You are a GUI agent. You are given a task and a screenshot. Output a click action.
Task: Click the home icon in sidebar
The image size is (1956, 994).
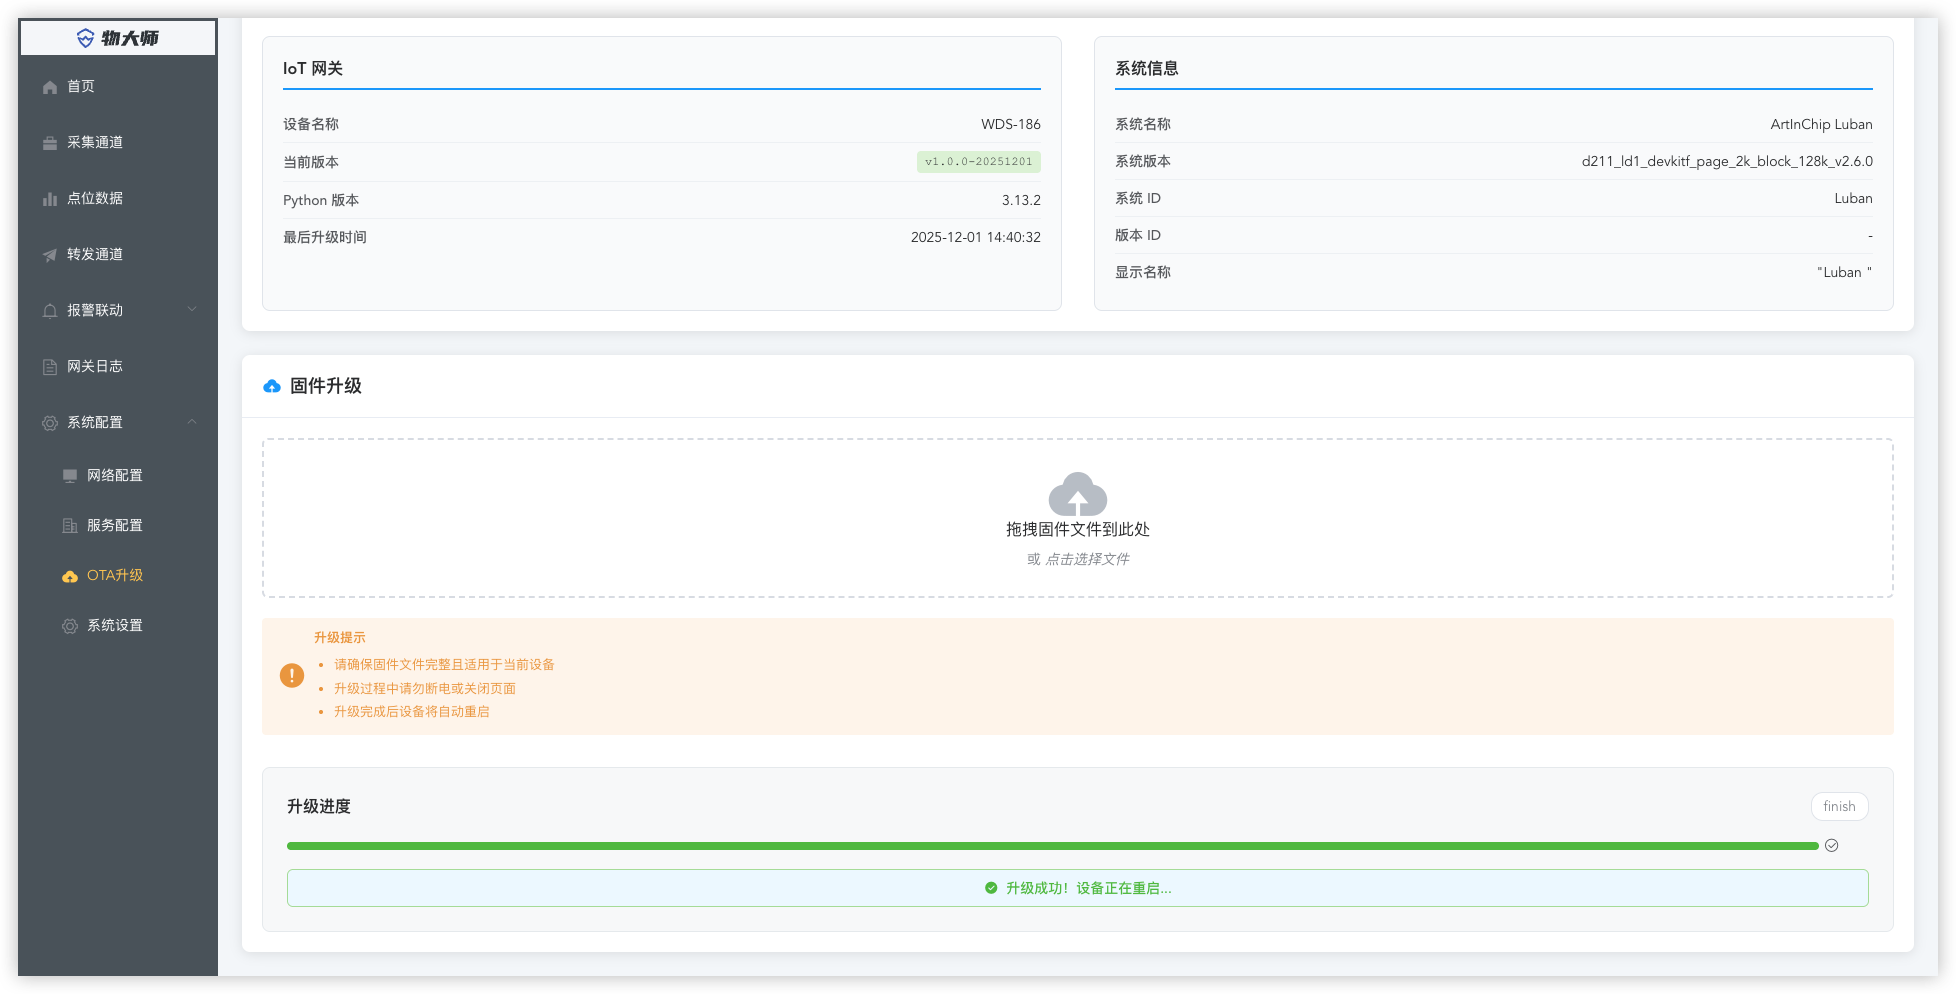50,87
